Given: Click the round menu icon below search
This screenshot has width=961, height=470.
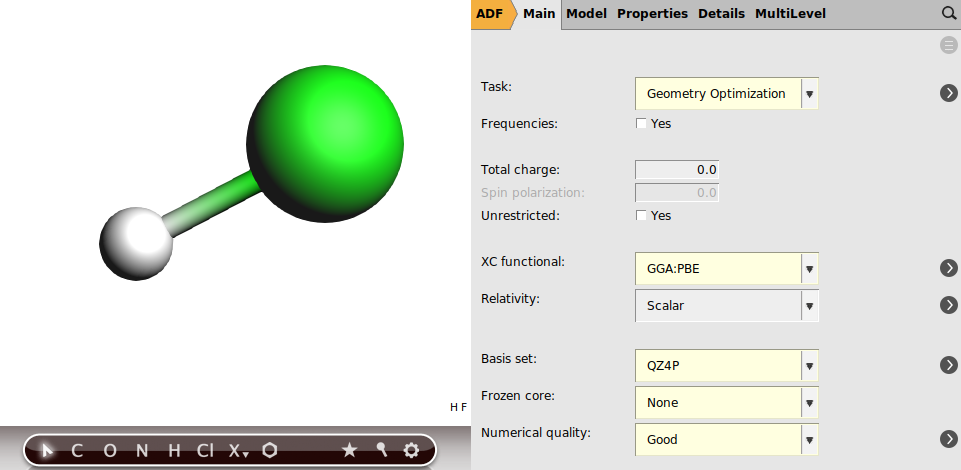Looking at the screenshot, I should tap(949, 45).
